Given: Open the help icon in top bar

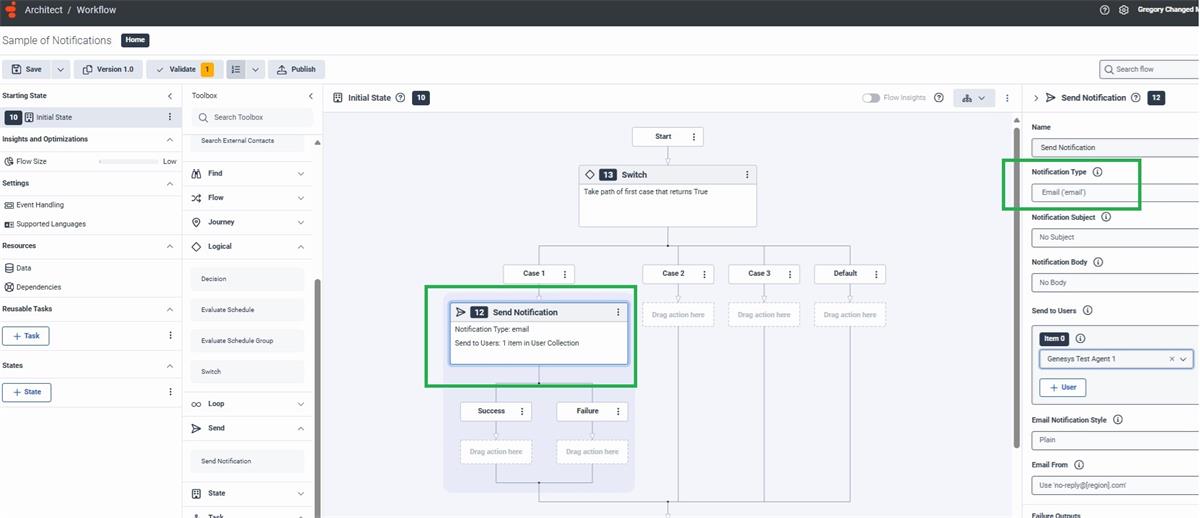Looking at the screenshot, I should click(1104, 10).
